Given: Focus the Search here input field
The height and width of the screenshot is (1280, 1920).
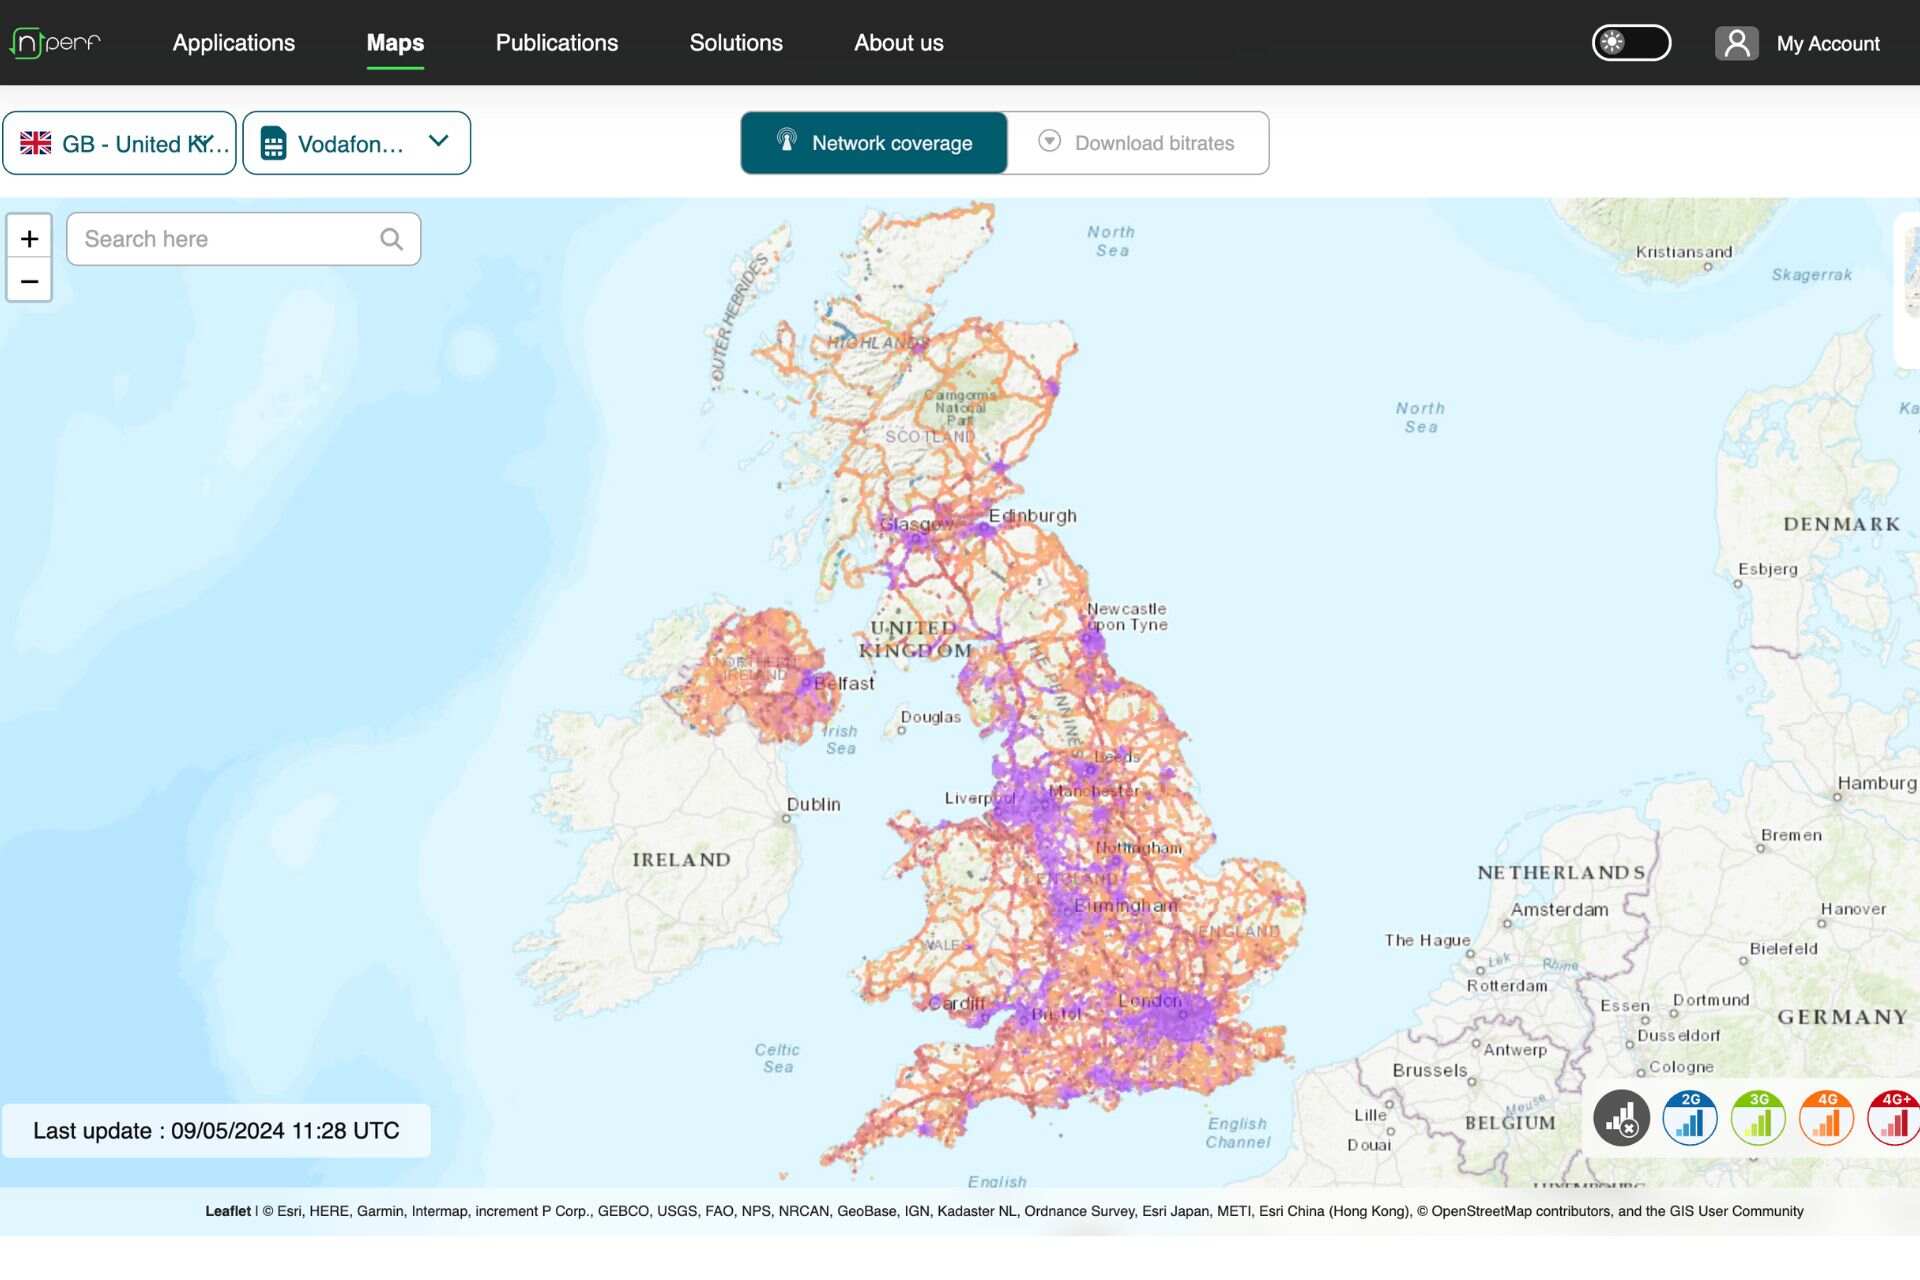Looking at the screenshot, I should click(x=225, y=239).
